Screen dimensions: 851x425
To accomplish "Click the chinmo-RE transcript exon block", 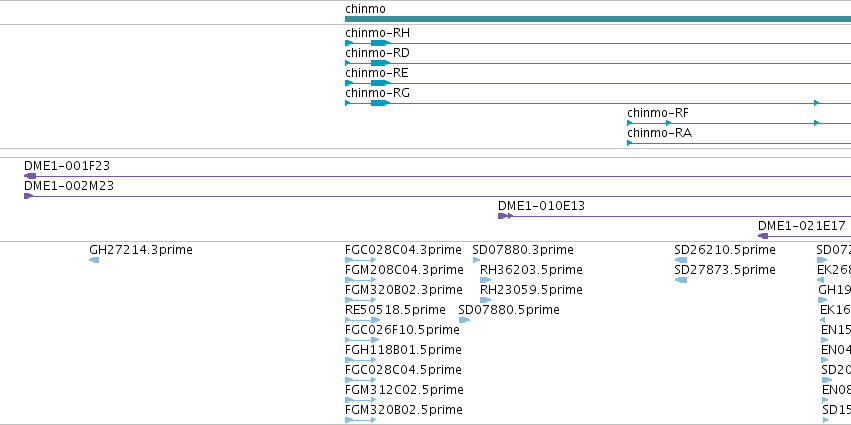I will tap(380, 83).
